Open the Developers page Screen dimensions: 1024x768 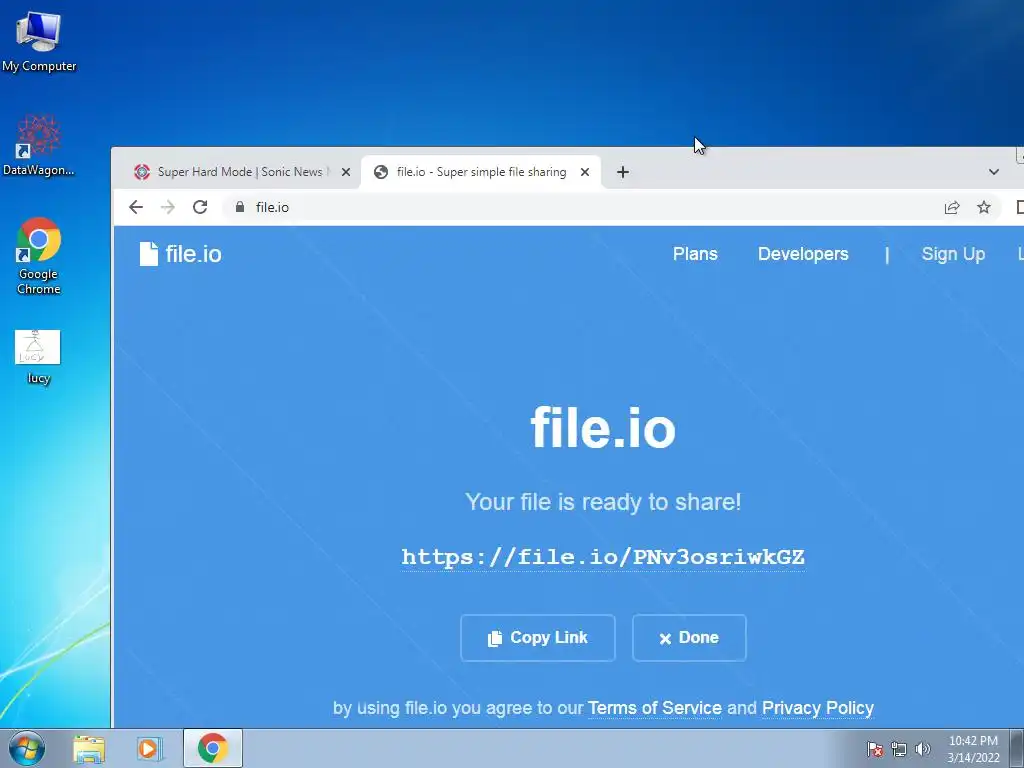tap(803, 254)
